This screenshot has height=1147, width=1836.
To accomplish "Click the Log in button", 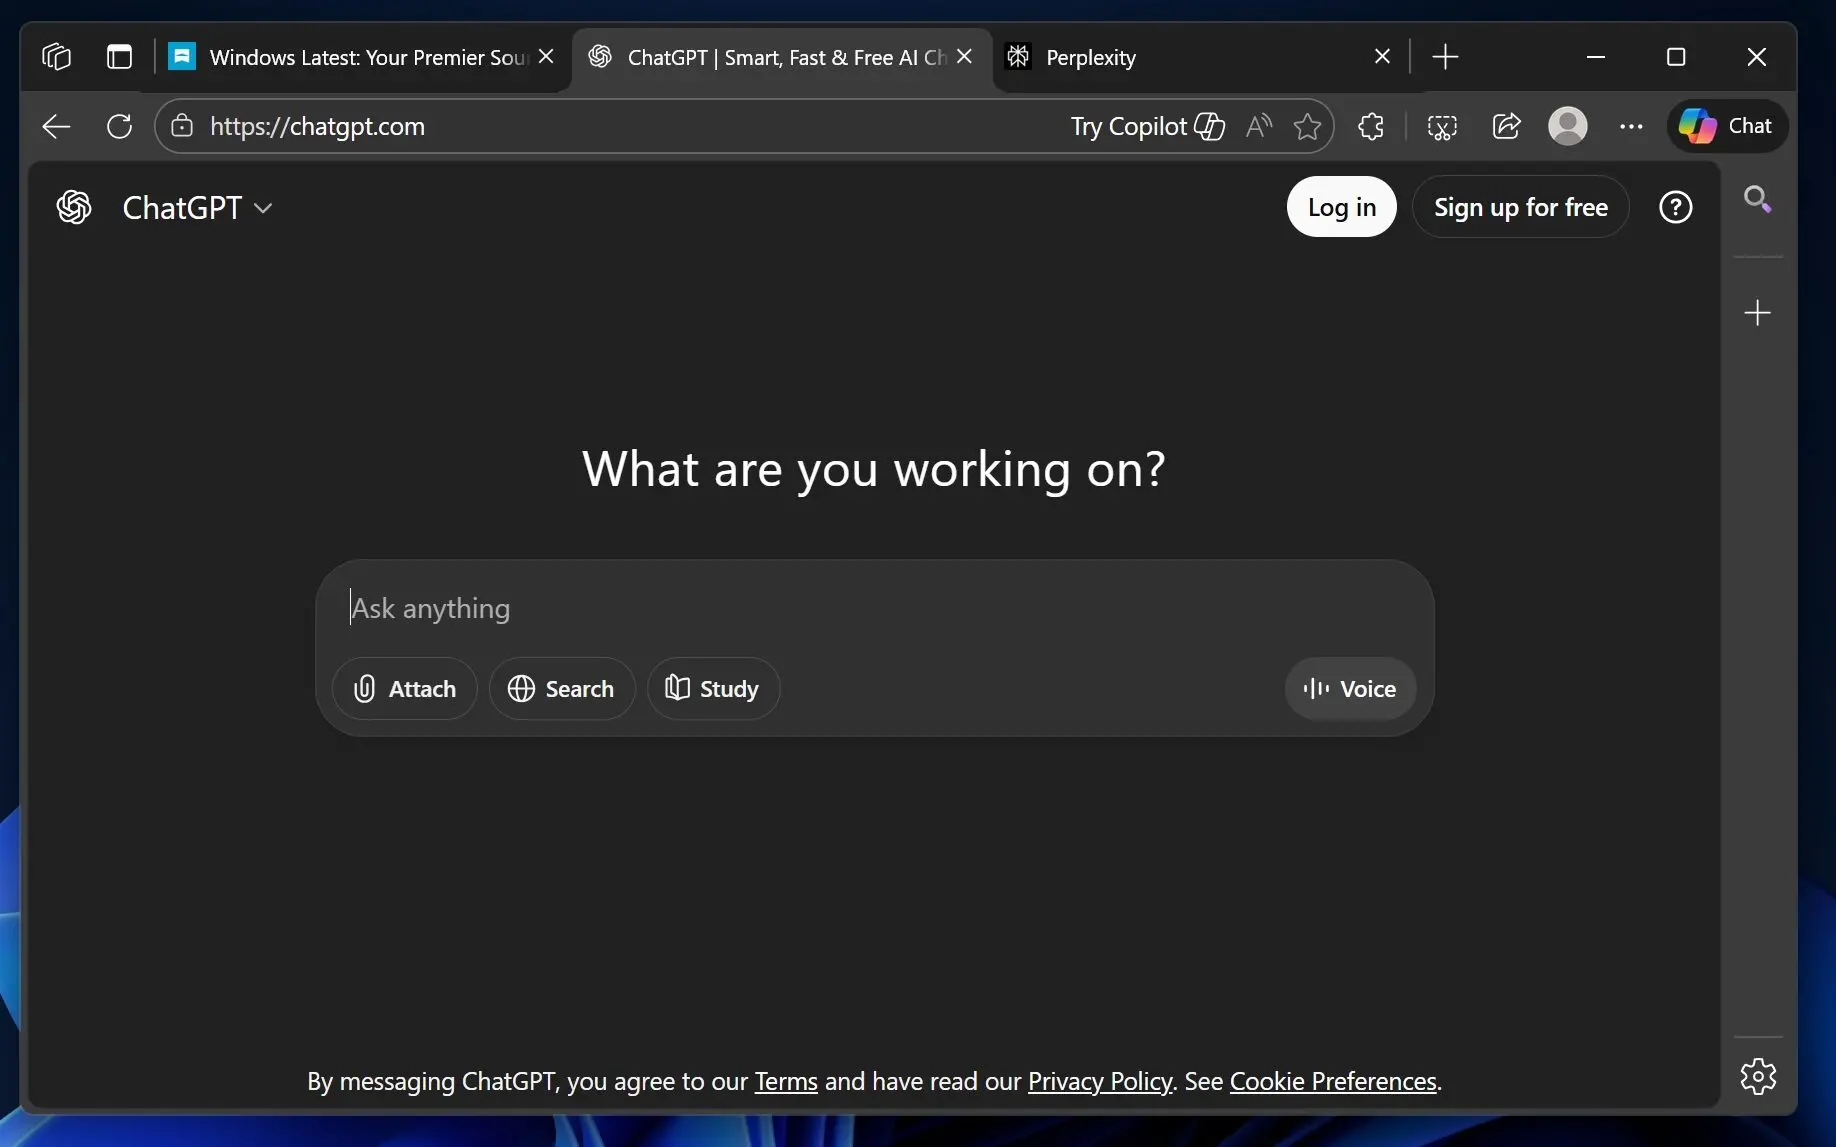I will 1341,207.
